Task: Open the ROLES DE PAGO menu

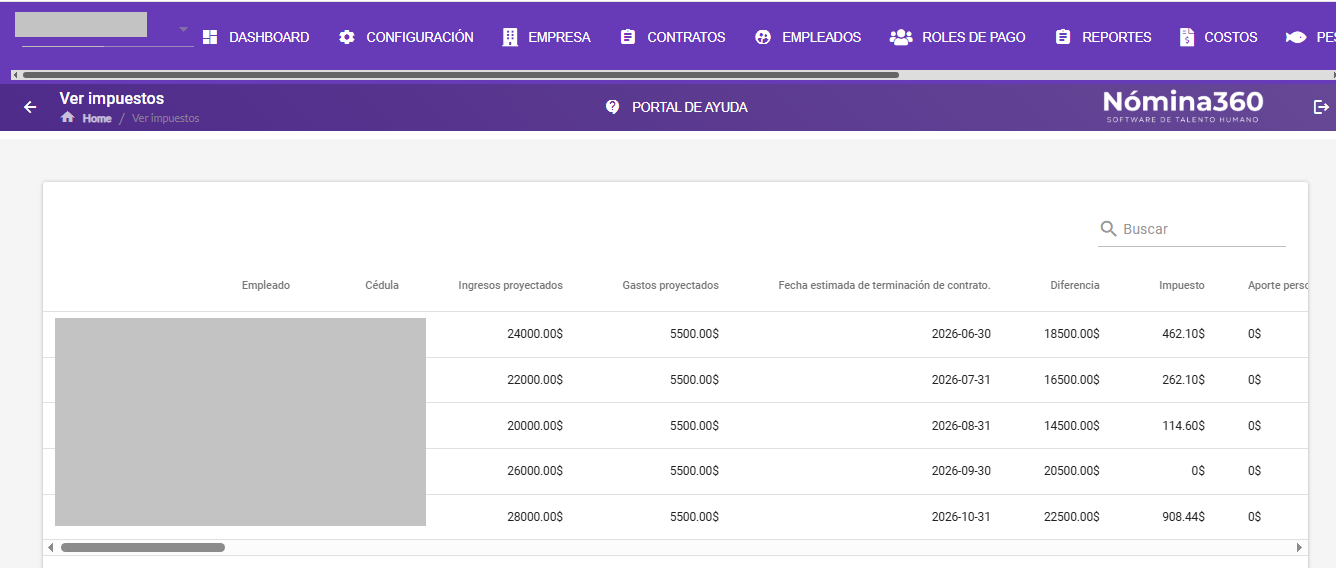Action: point(974,37)
